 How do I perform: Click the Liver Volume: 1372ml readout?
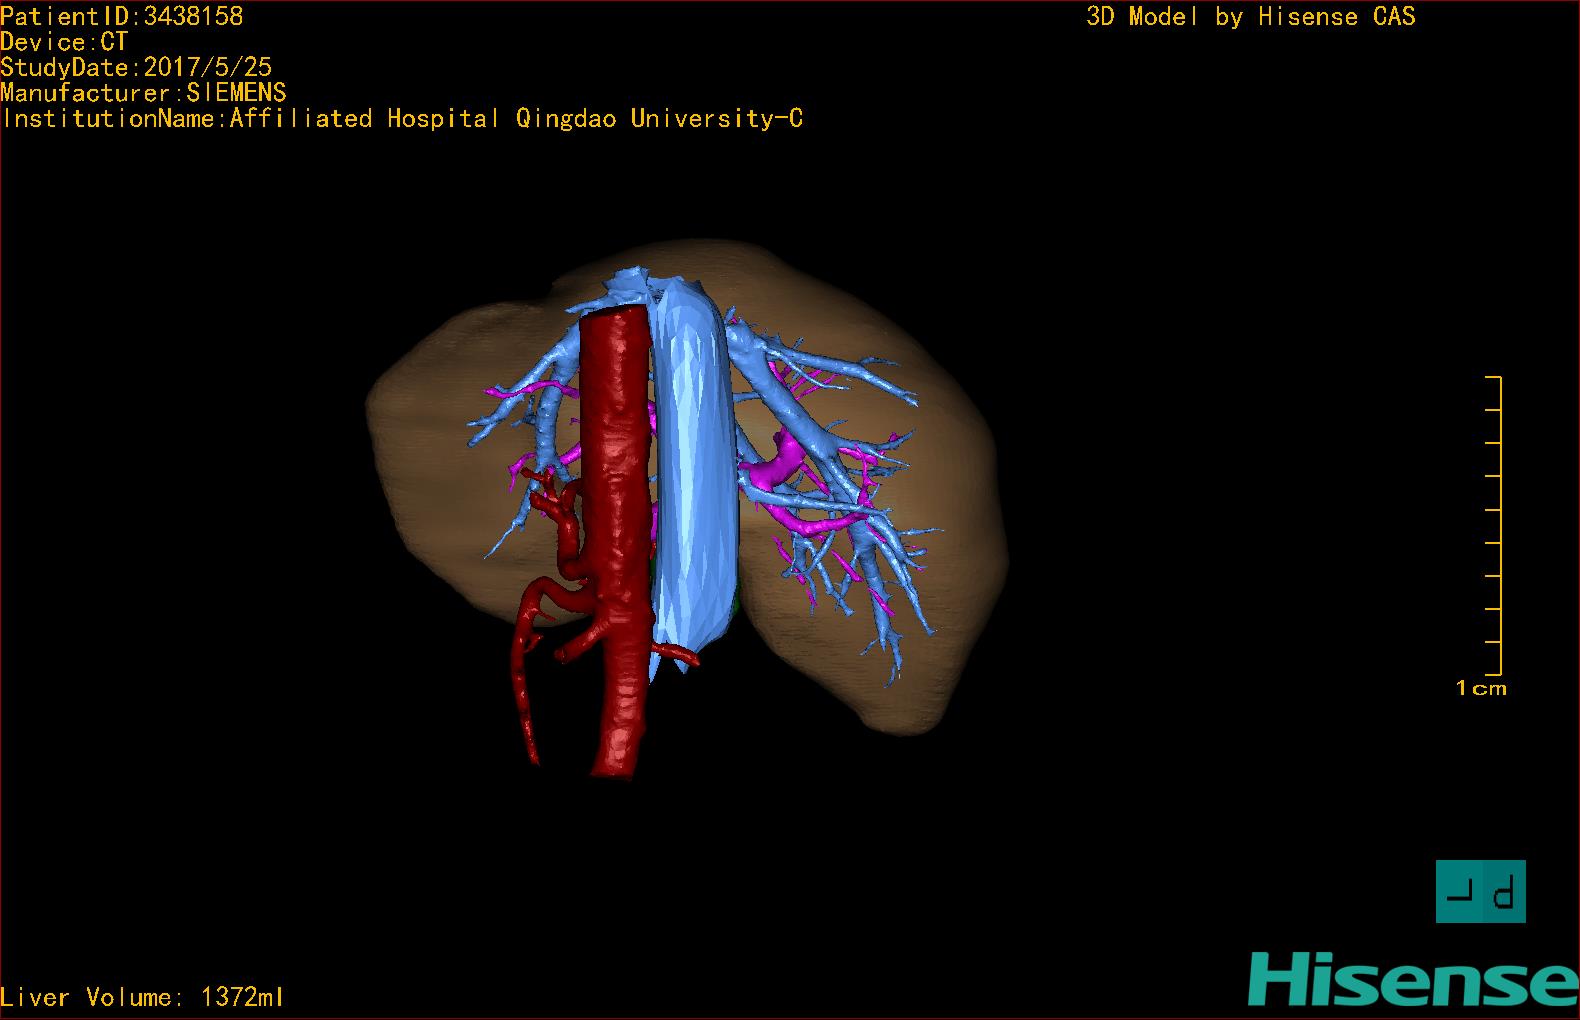tap(143, 997)
